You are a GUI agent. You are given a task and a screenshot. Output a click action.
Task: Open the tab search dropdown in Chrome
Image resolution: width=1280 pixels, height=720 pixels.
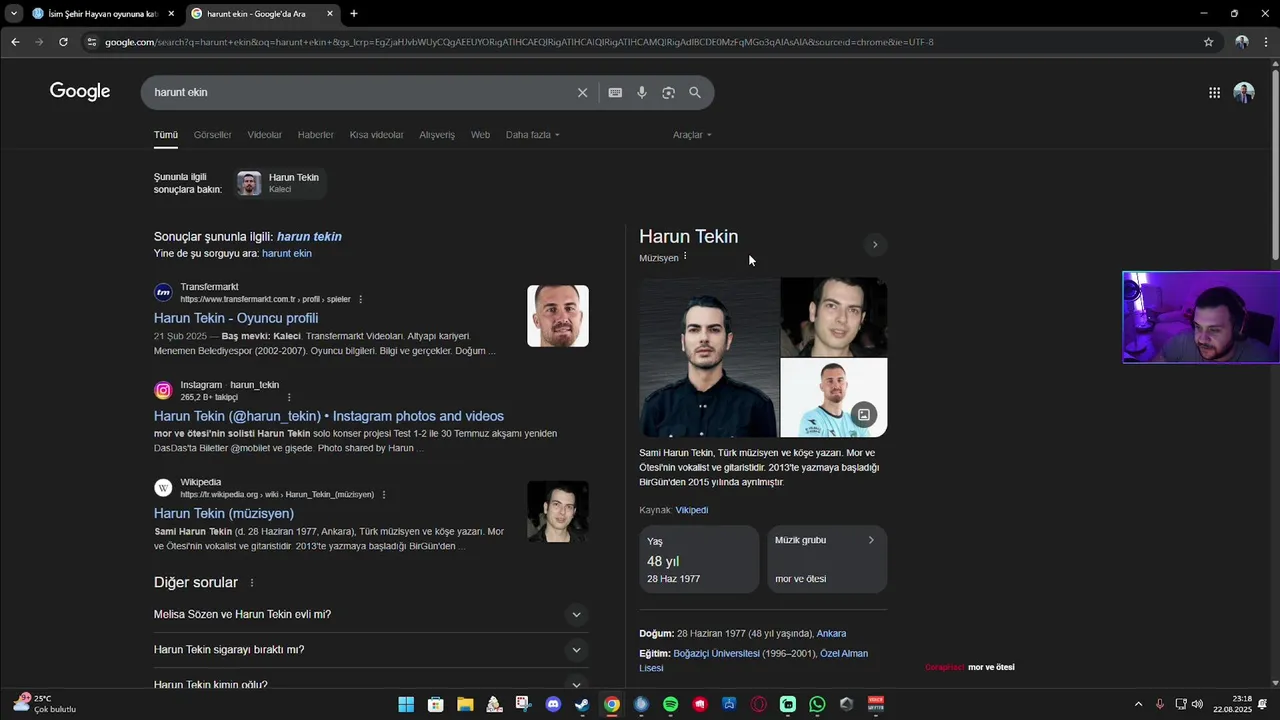tap(14, 14)
